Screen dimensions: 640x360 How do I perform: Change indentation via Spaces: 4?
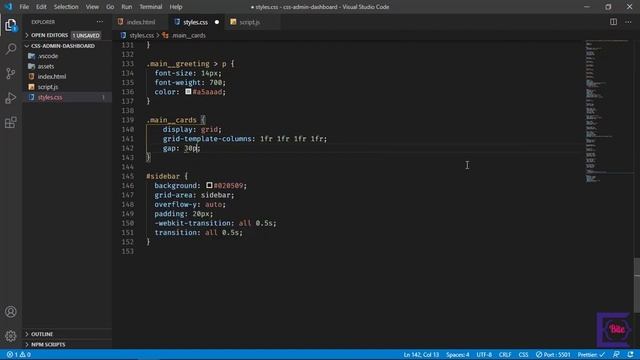458,355
